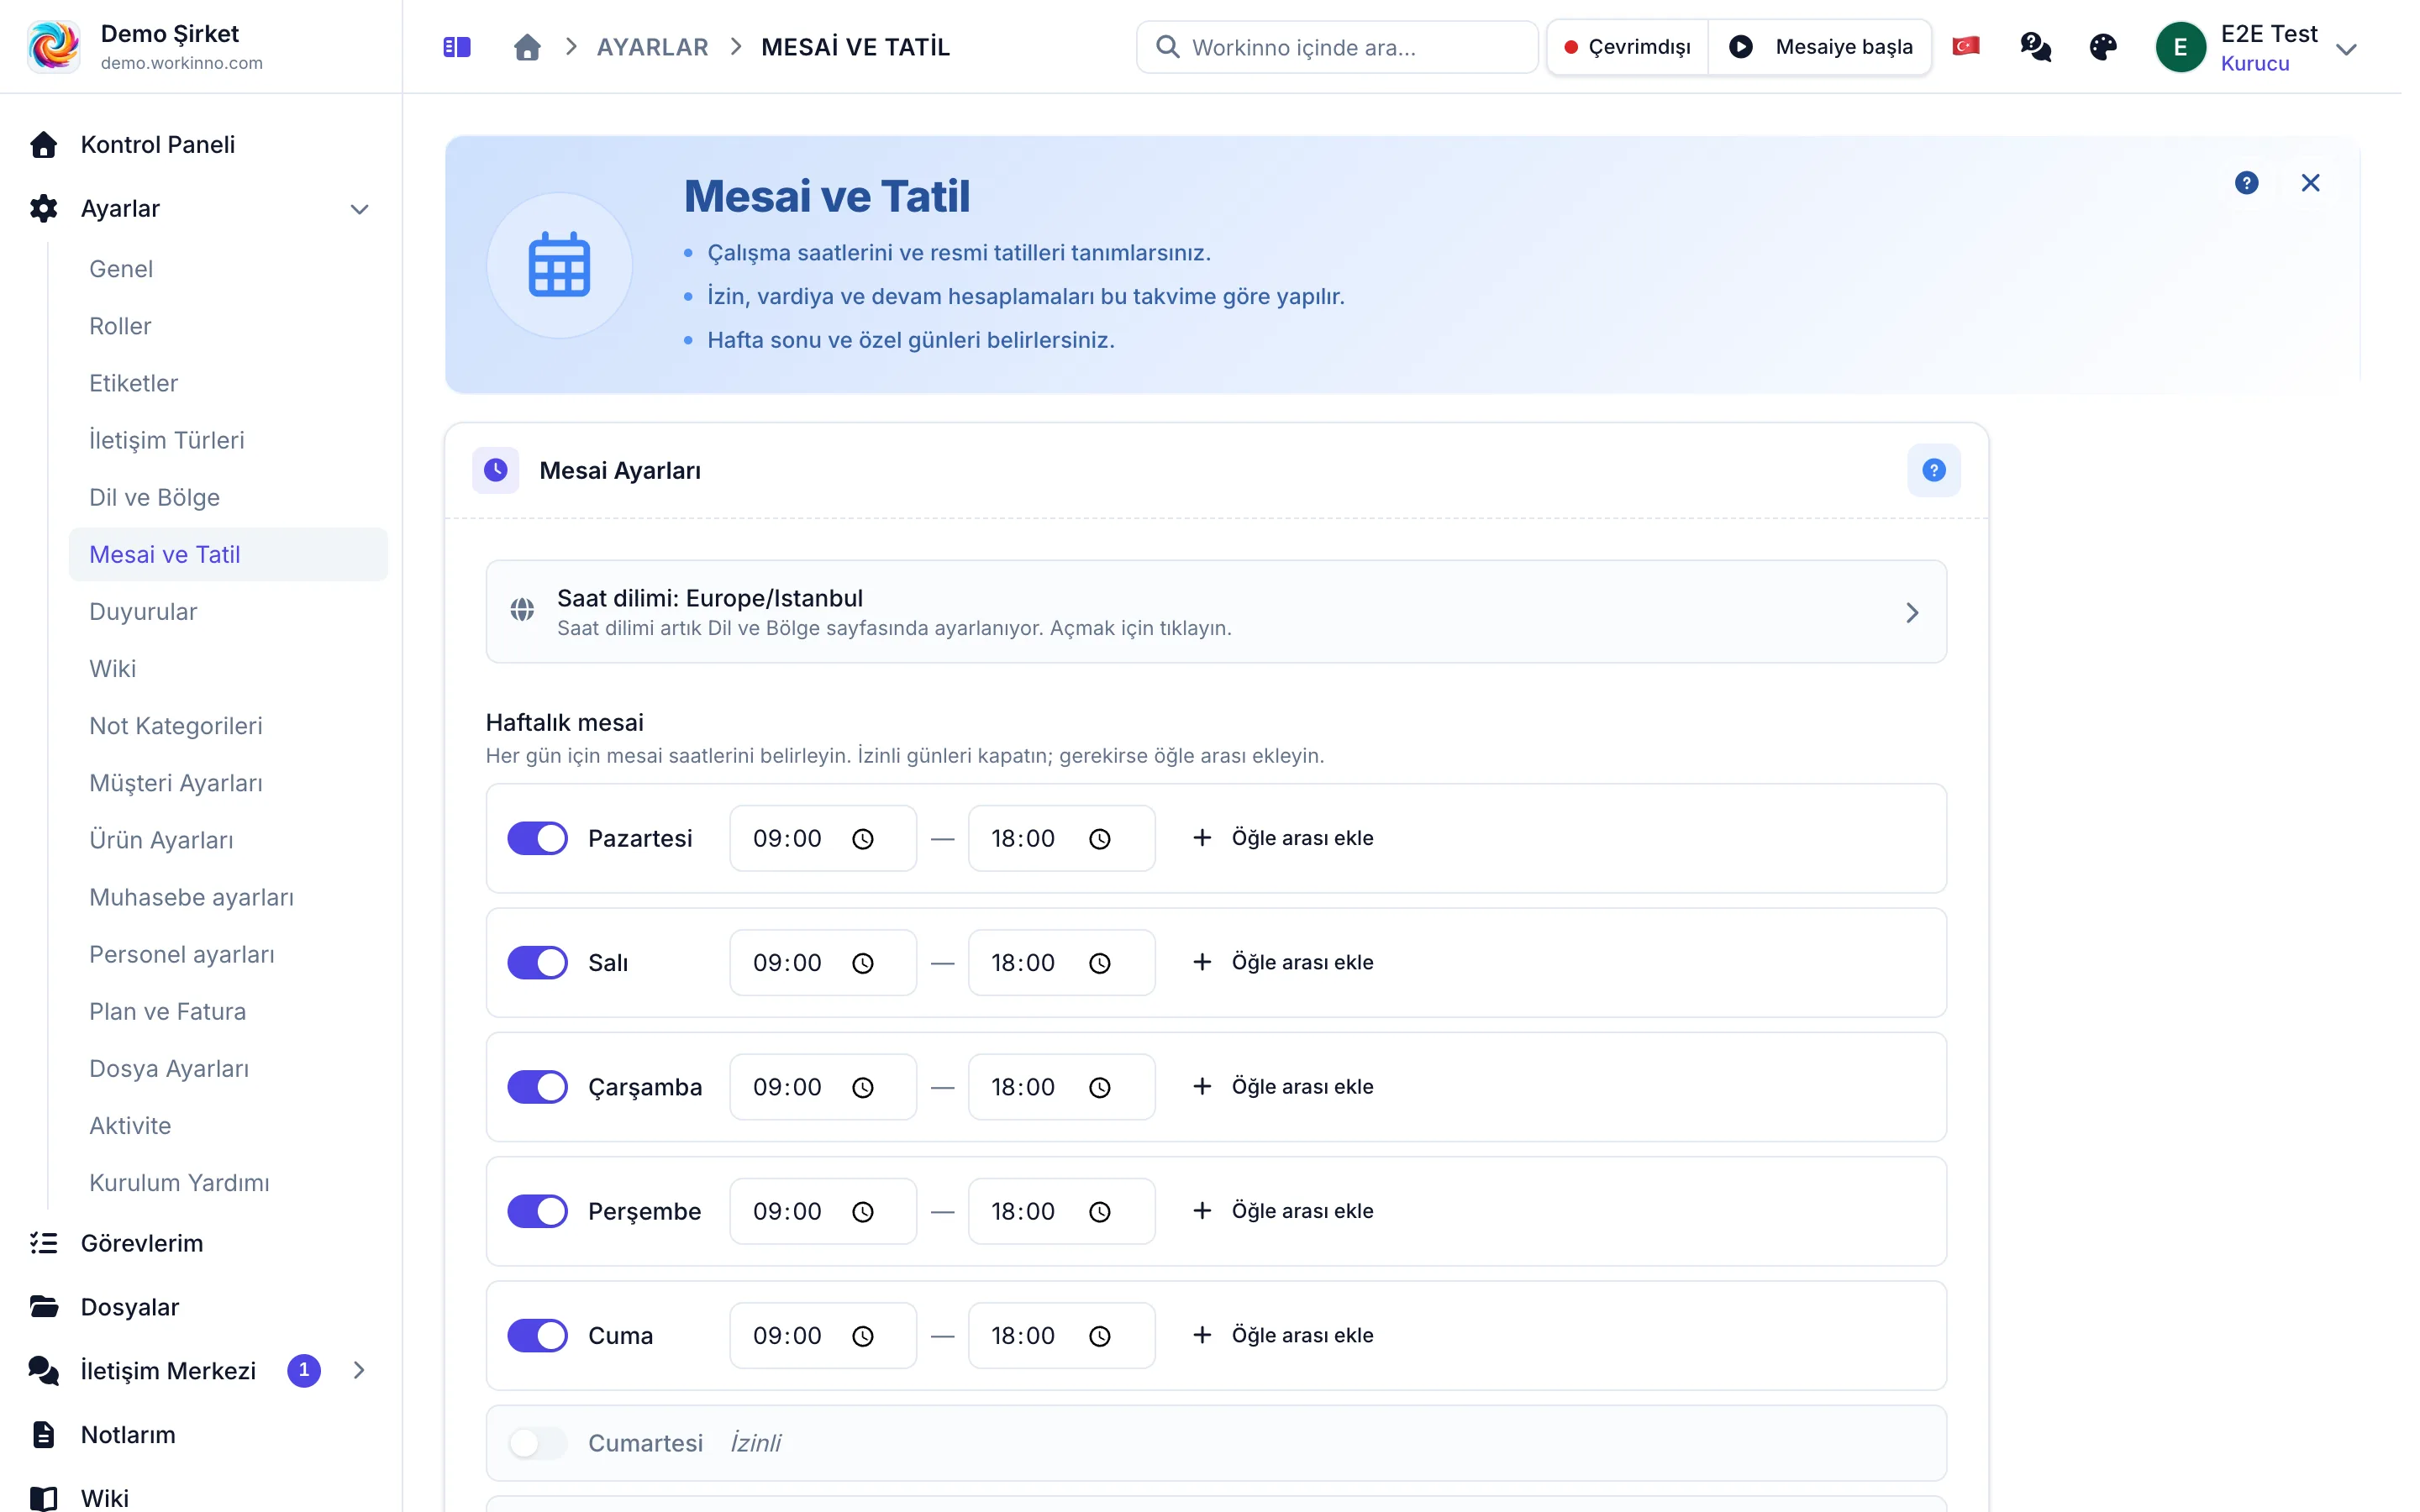2420x1512 pixels.
Task: Disable the Pazartesi workday toggle
Action: coord(537,838)
